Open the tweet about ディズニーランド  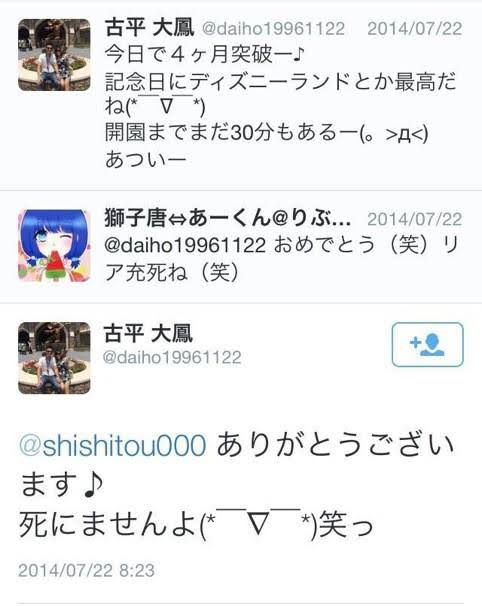[241, 94]
